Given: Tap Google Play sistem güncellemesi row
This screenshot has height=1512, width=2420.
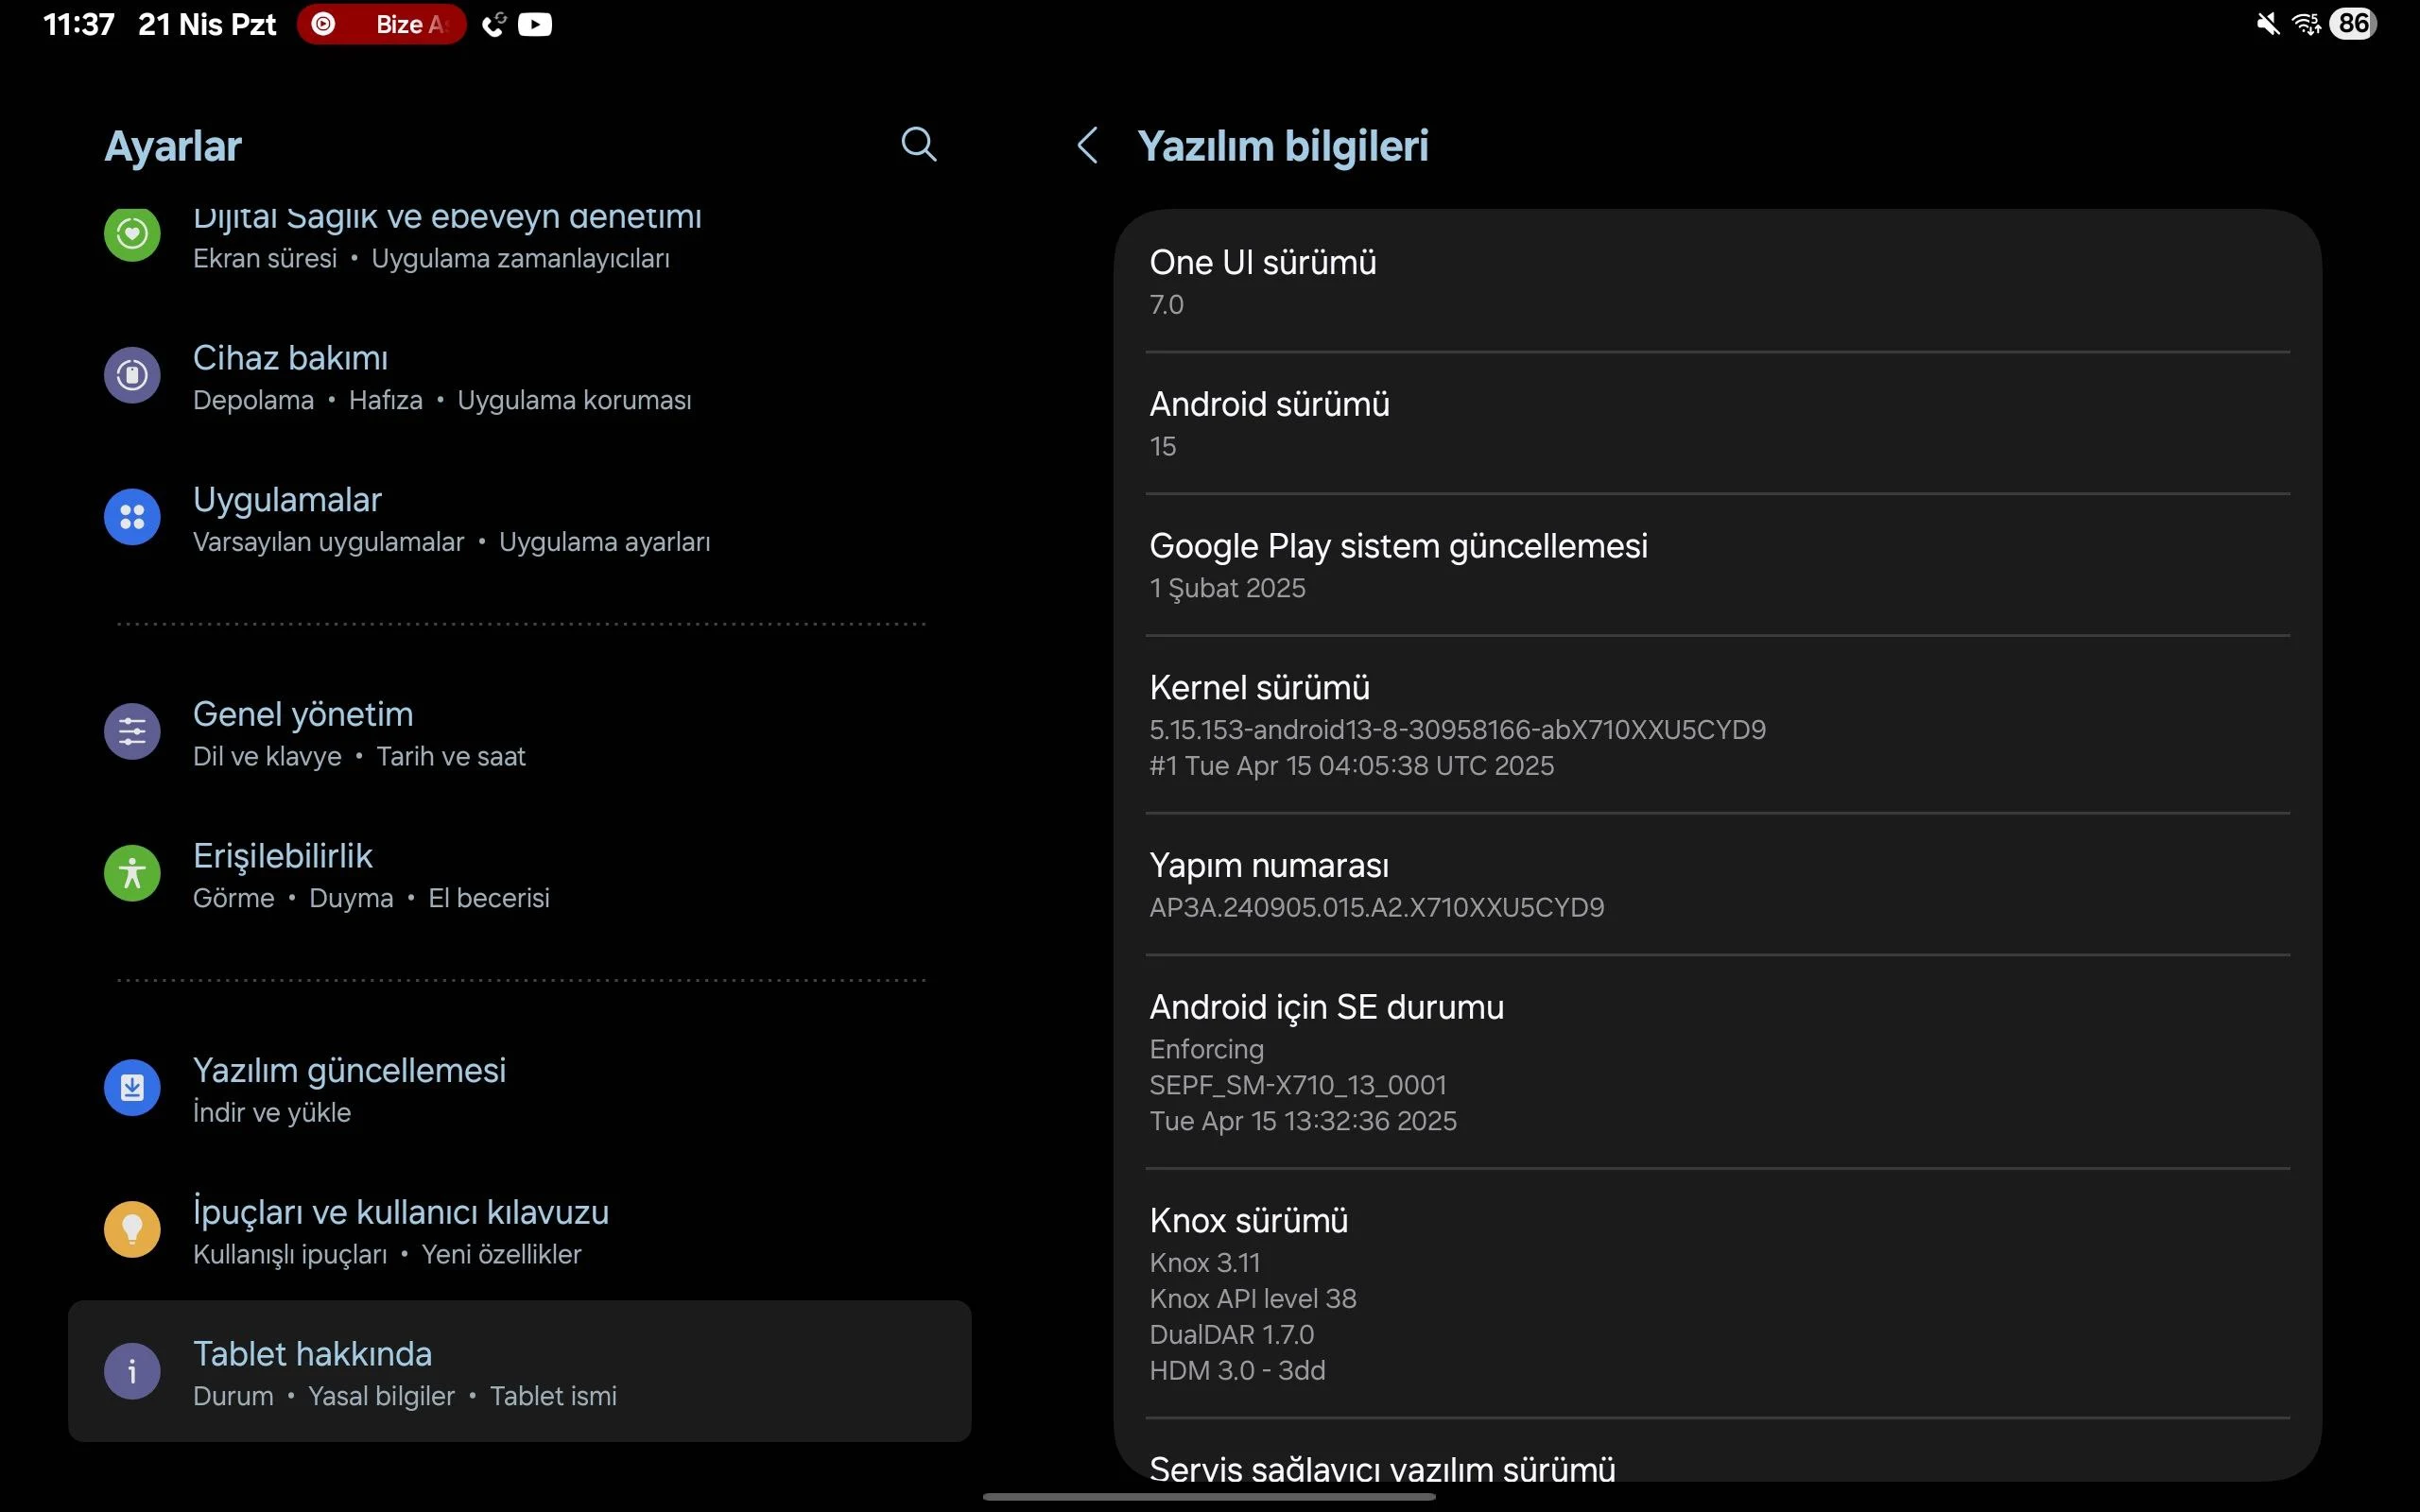Looking at the screenshot, I should (1717, 565).
